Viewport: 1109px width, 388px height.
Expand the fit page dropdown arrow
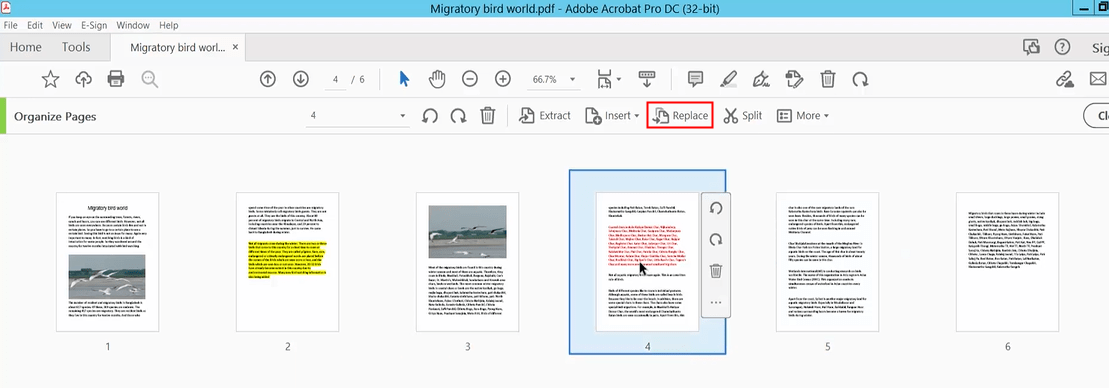[619, 79]
